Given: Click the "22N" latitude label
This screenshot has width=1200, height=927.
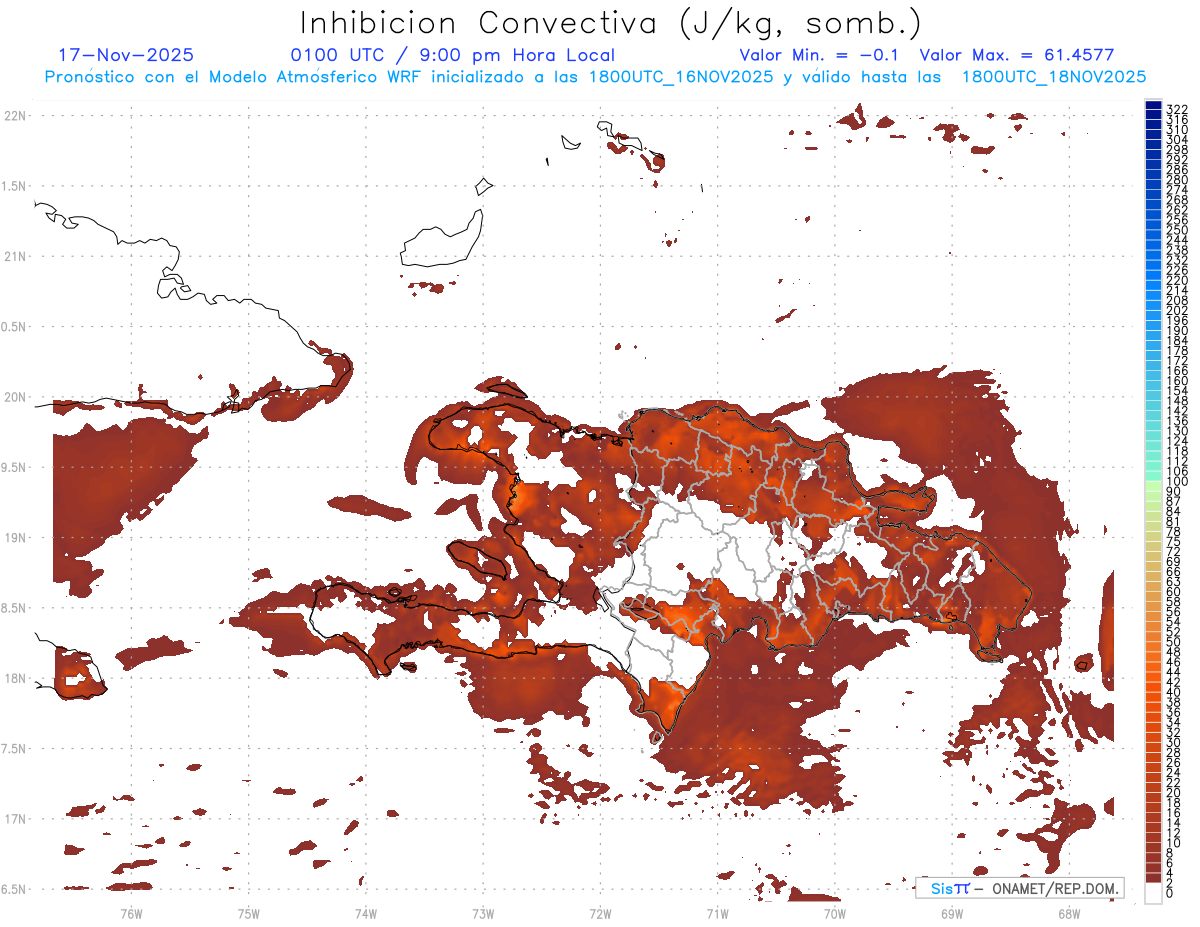Looking at the screenshot, I should pyautogui.click(x=15, y=116).
